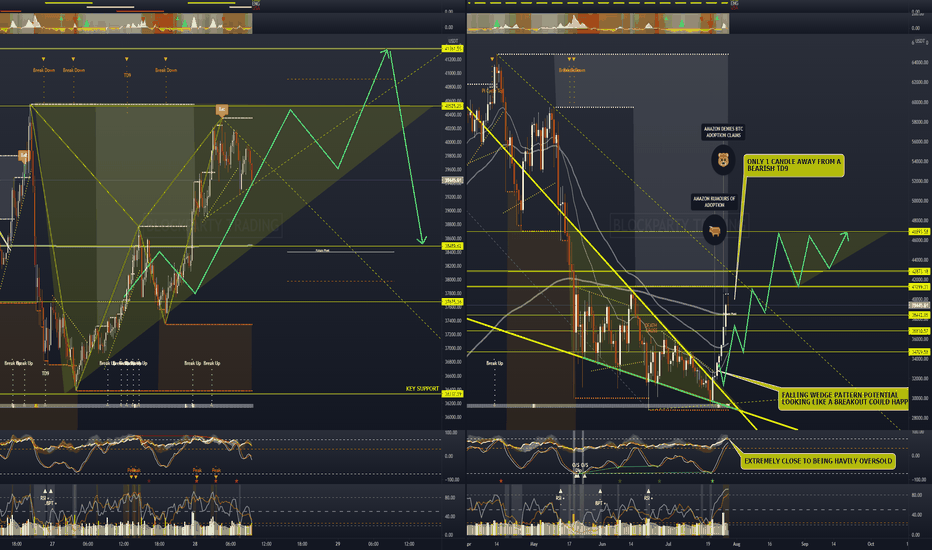The height and width of the screenshot is (550, 932).
Task: Click the volume heatmap strip atop left chart
Action: [x=126, y=24]
